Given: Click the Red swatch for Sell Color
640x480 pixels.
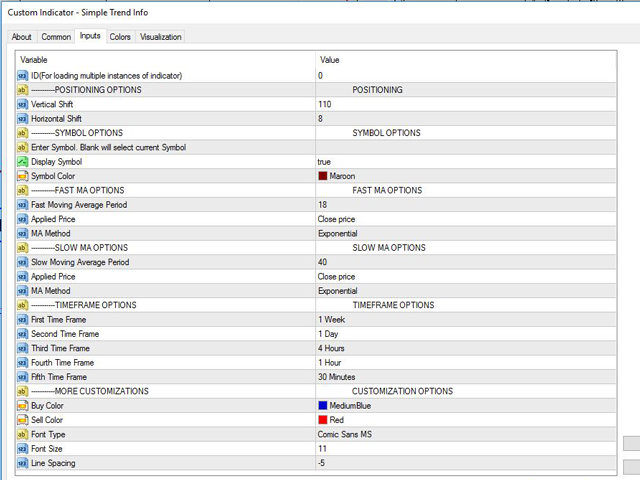Looking at the screenshot, I should pos(323,420).
